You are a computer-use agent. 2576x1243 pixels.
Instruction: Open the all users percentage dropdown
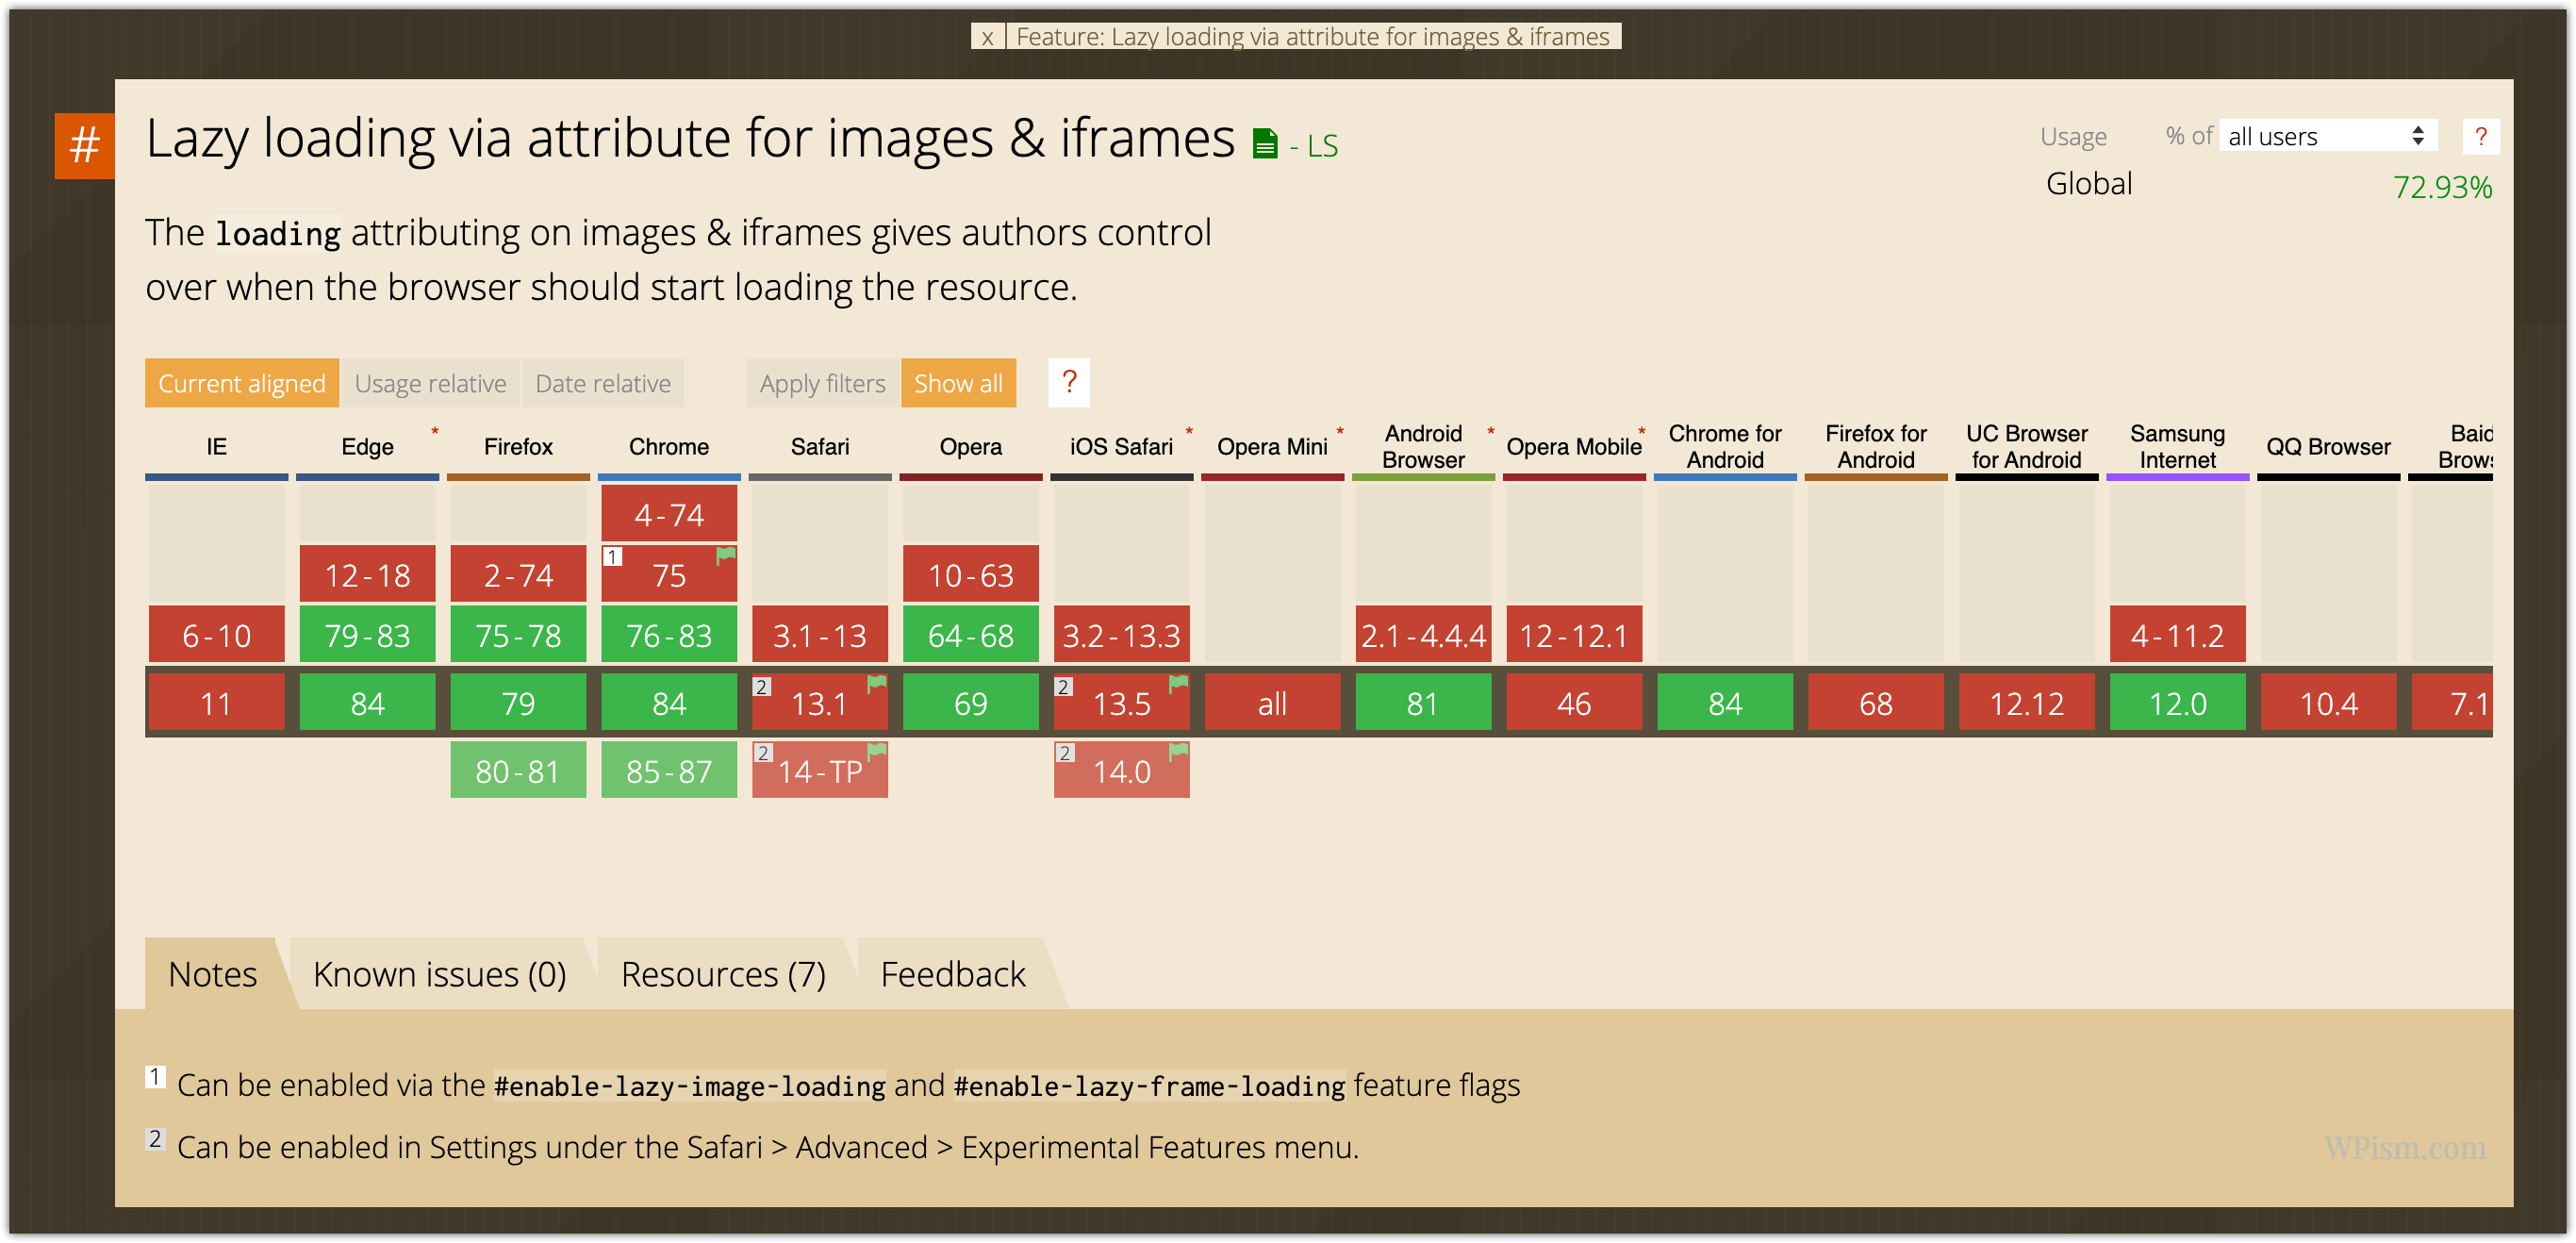pyautogui.click(x=2327, y=136)
